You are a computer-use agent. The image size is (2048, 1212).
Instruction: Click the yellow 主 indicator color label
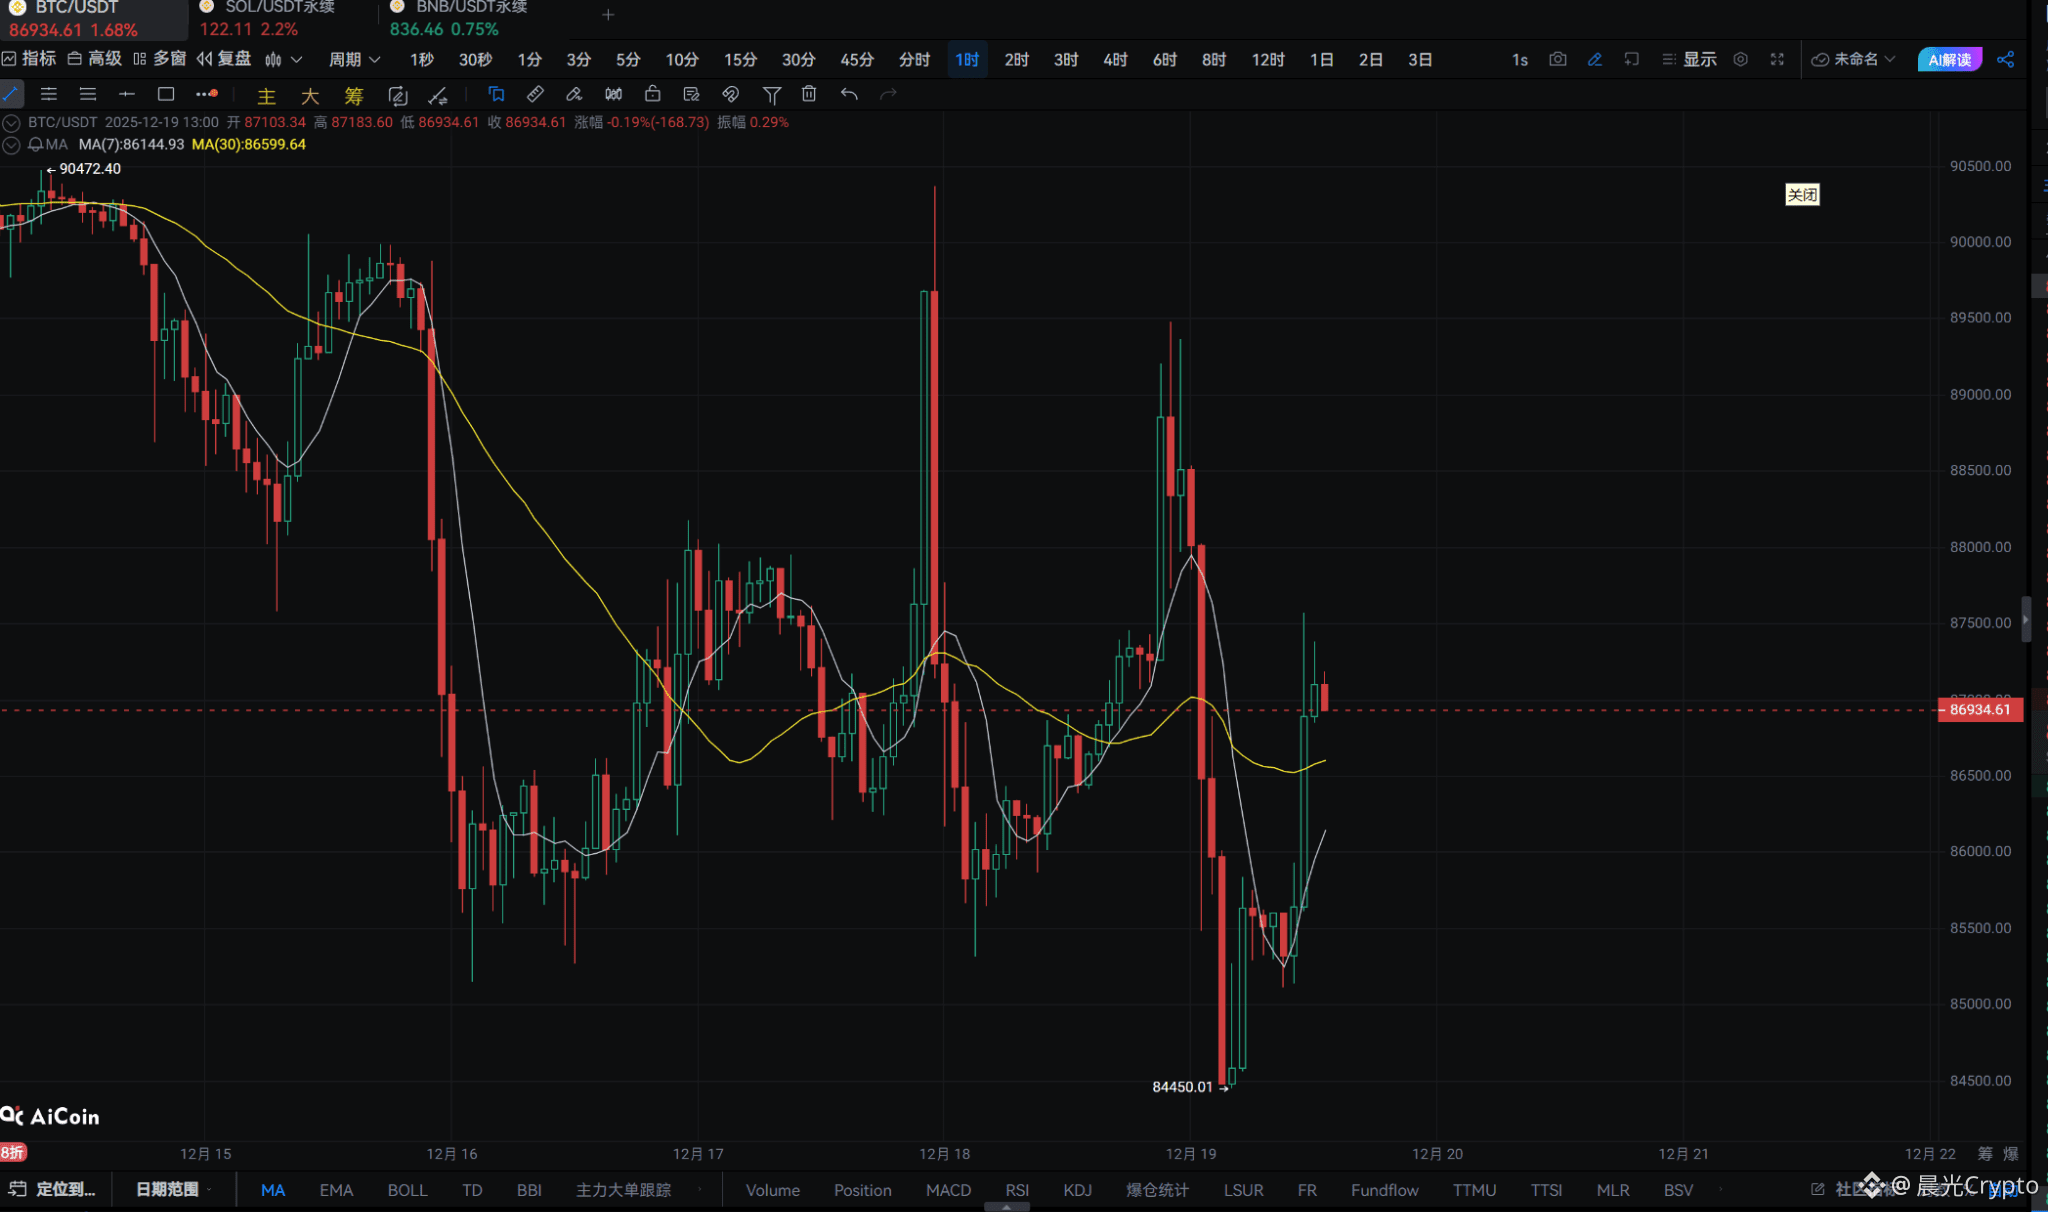266,96
